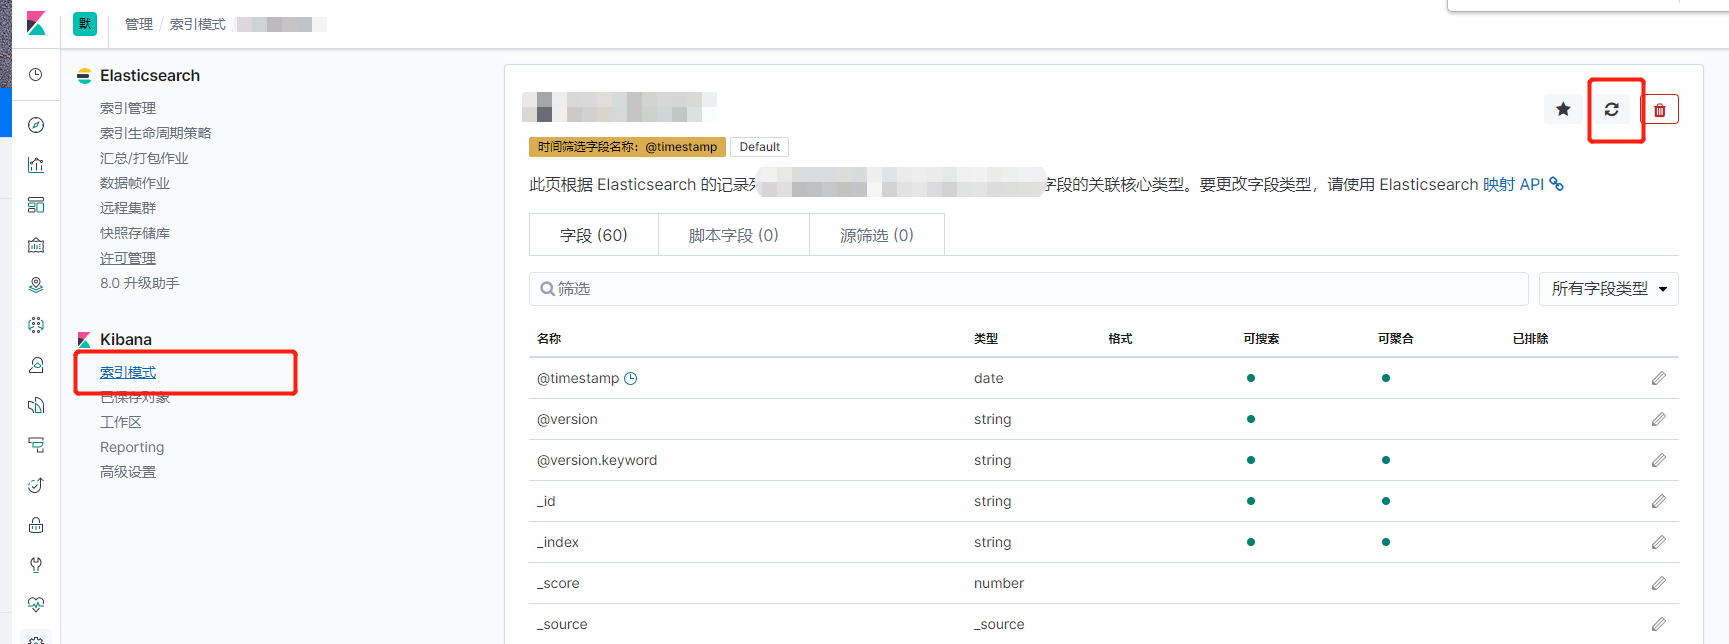Refresh the field list with reload icon
Image resolution: width=1729 pixels, height=644 pixels.
click(1612, 109)
